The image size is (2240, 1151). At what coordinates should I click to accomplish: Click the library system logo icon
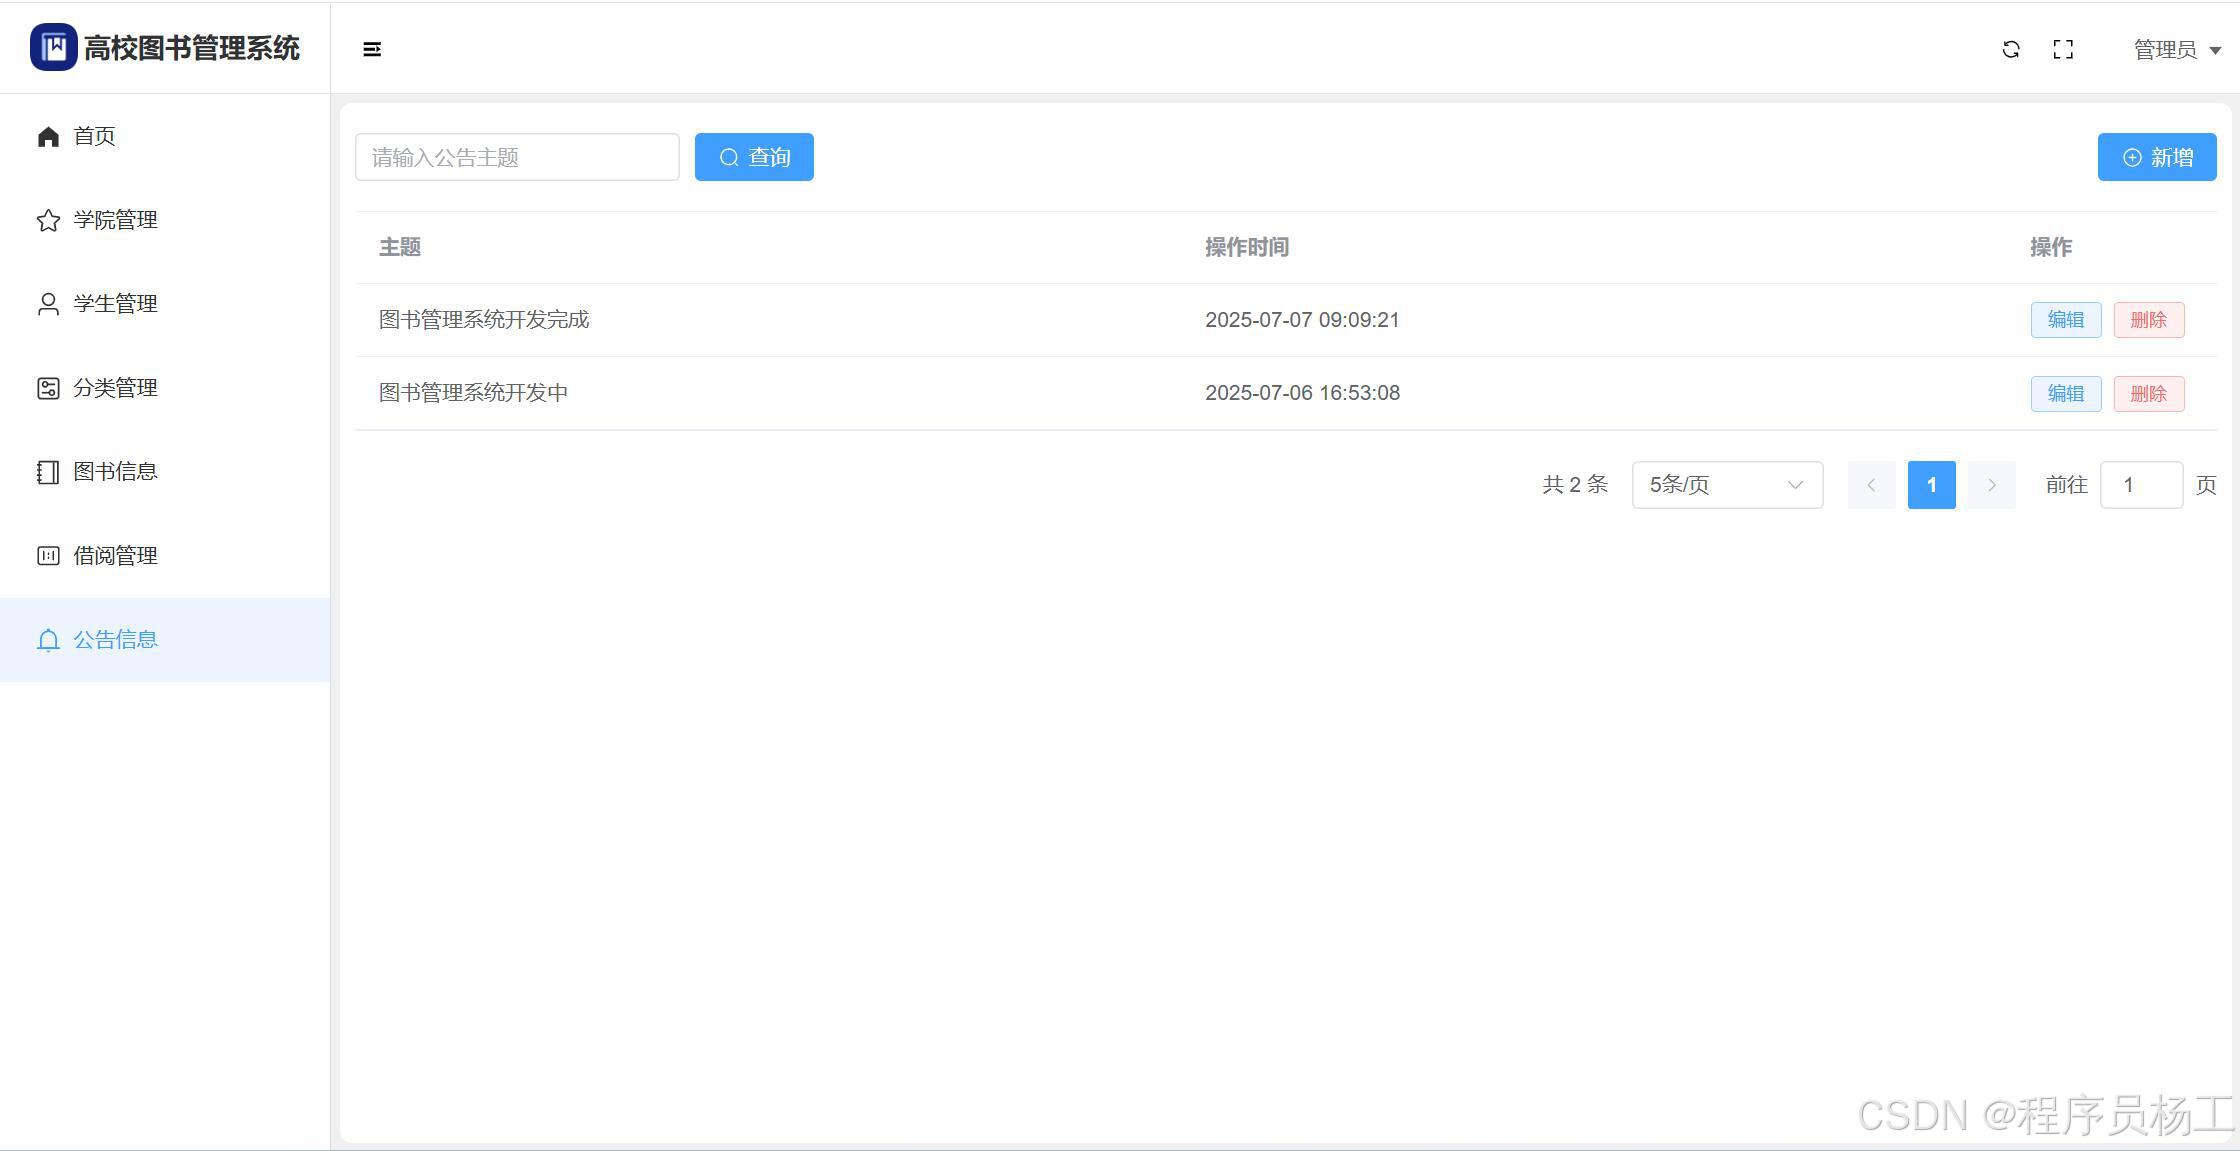pos(53,47)
